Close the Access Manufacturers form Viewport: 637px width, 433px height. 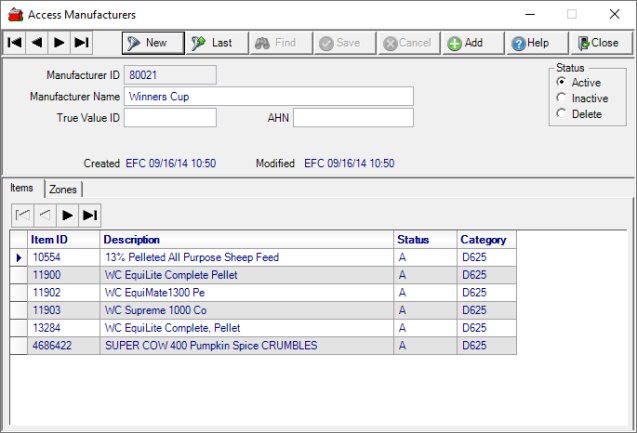coord(600,43)
